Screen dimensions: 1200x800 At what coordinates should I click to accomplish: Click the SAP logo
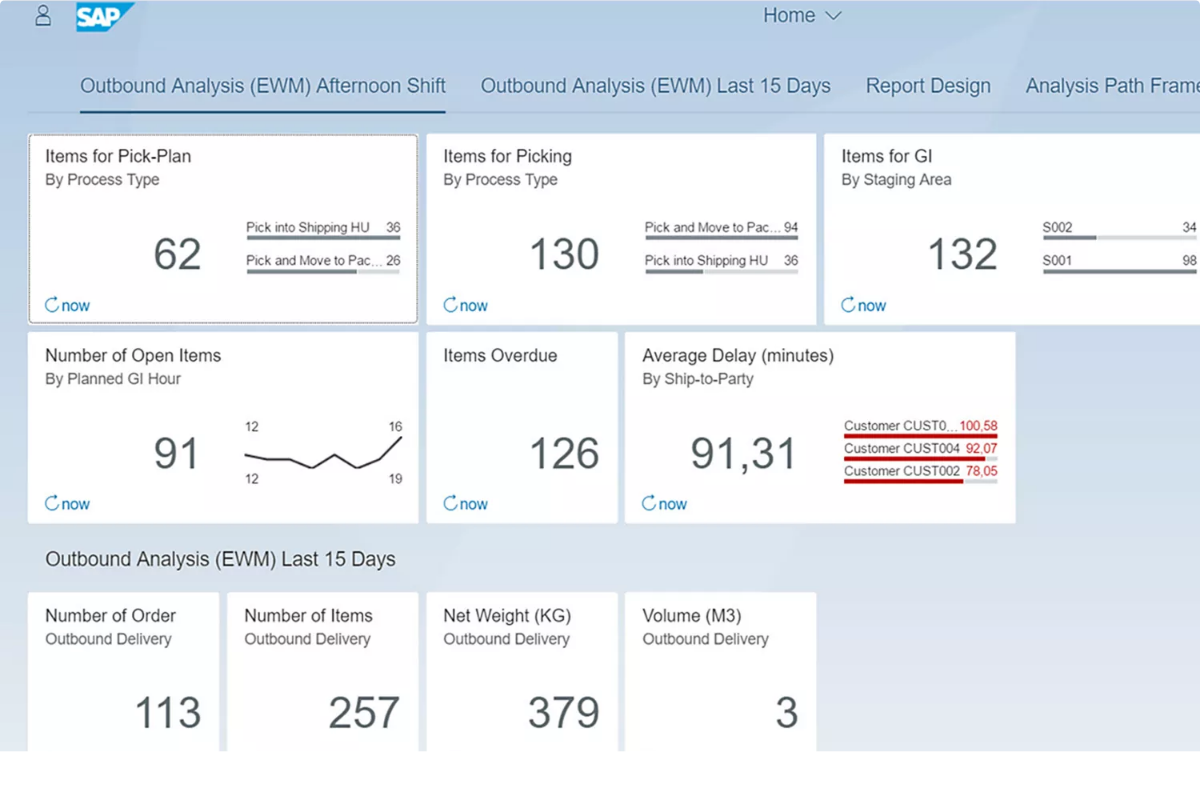[103, 17]
